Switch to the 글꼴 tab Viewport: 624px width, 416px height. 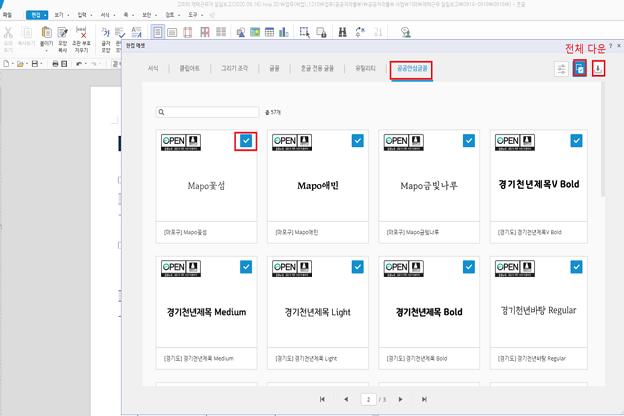click(274, 68)
